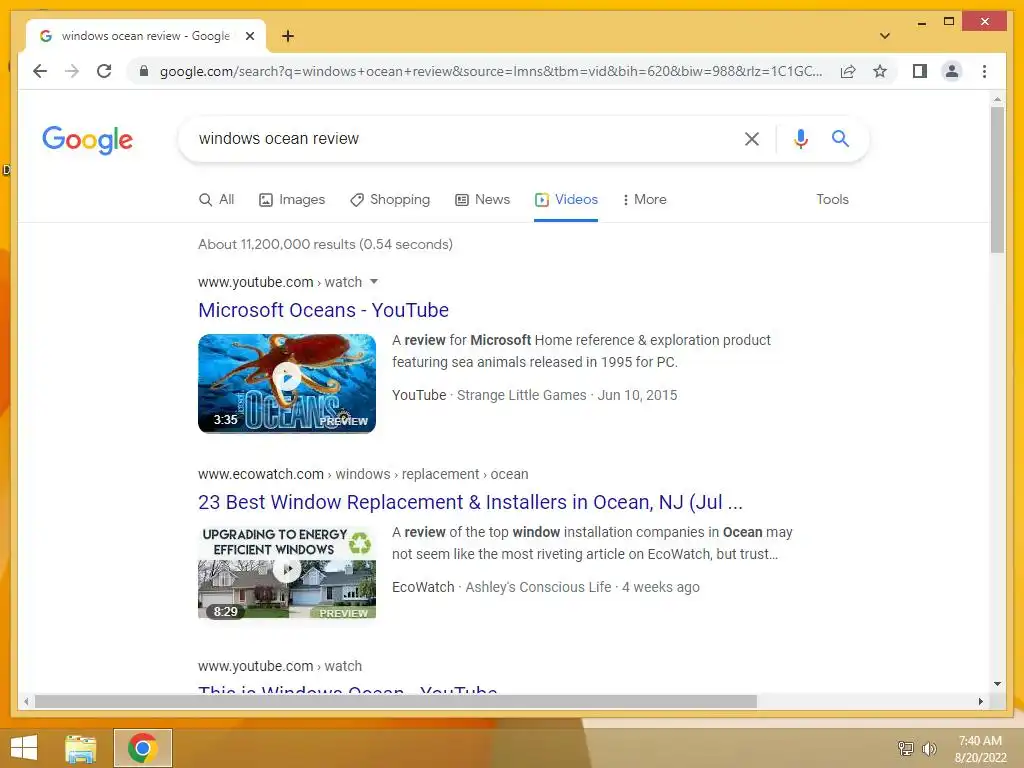Click the horizontal scroll right arrow
The image size is (1024, 768).
click(x=980, y=701)
